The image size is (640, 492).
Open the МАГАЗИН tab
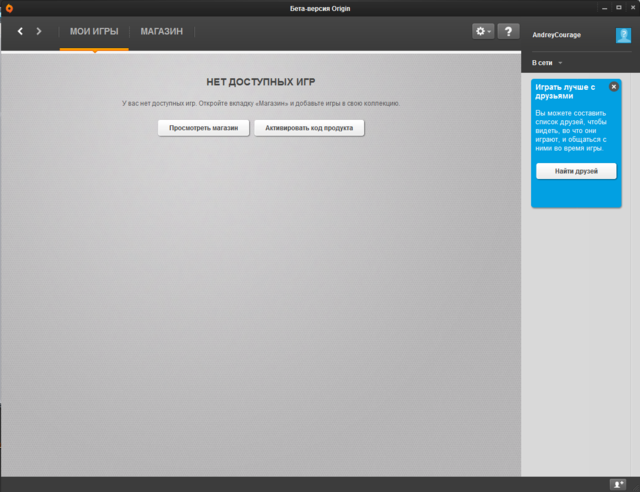pos(161,32)
